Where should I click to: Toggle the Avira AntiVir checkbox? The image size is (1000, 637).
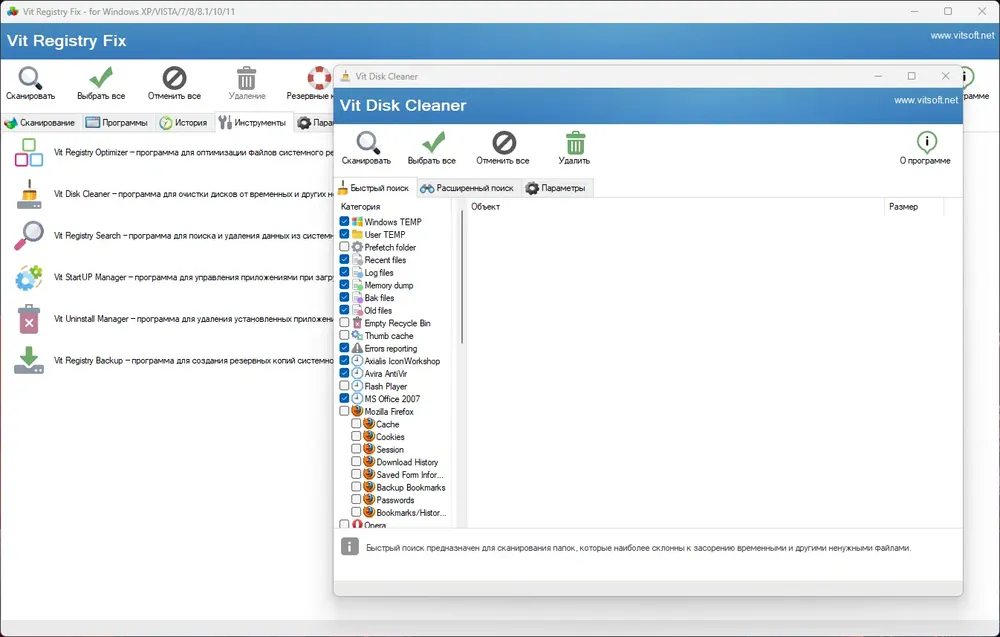(344, 373)
